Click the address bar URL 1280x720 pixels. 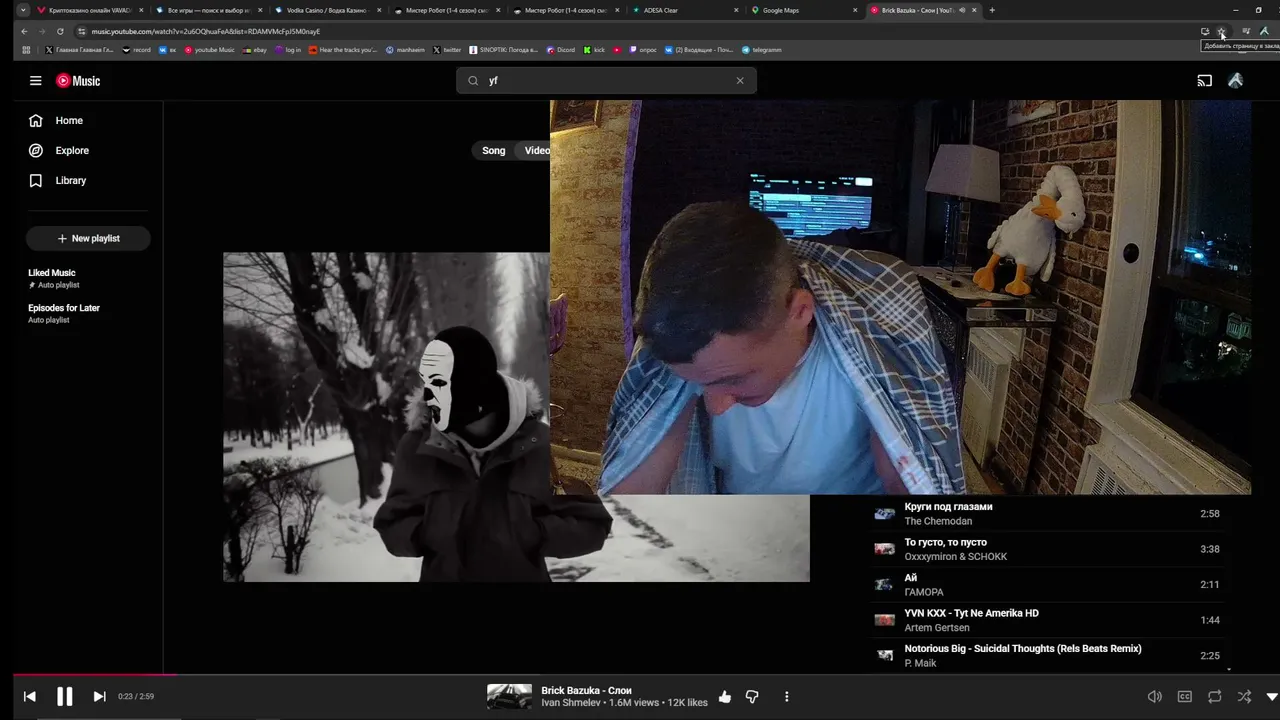[x=206, y=31]
